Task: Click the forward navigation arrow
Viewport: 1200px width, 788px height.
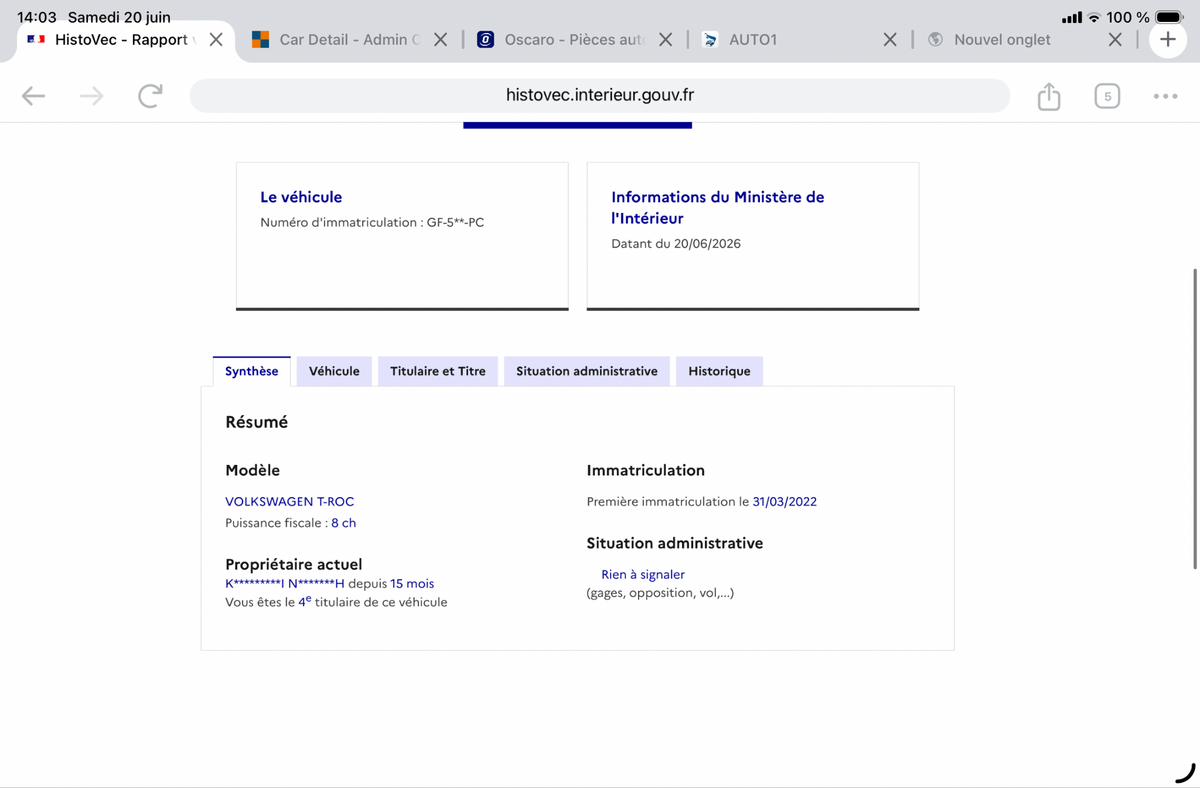Action: tap(91, 96)
